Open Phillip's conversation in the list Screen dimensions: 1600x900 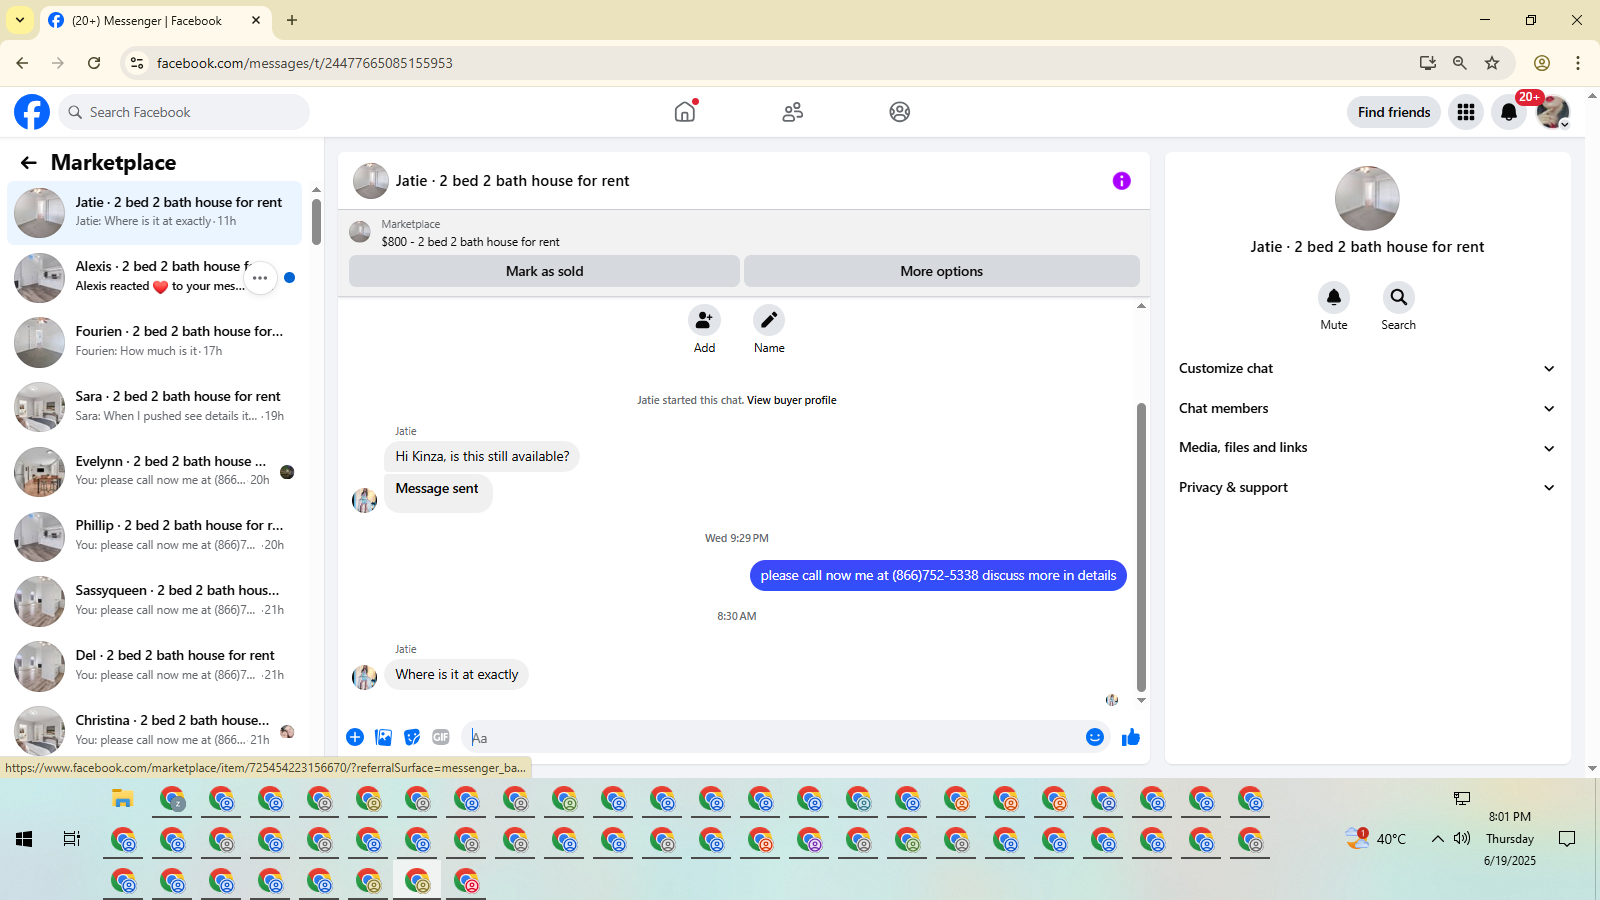tap(155, 536)
